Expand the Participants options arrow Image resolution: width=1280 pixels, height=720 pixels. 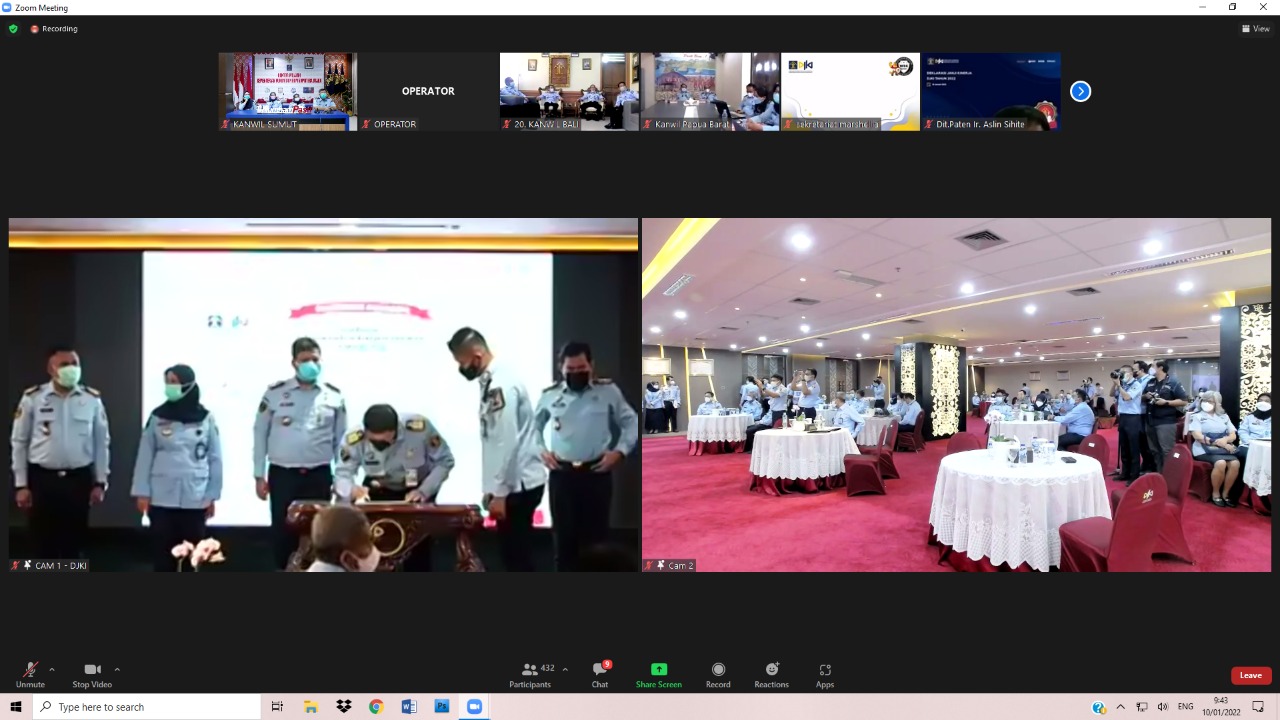pos(565,669)
